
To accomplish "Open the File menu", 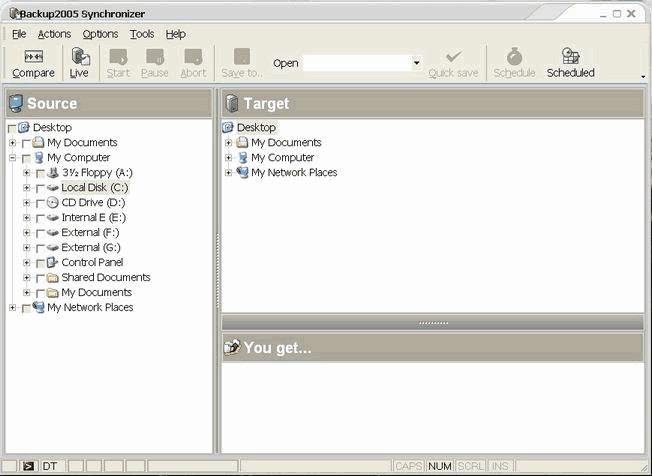I will (19, 34).
